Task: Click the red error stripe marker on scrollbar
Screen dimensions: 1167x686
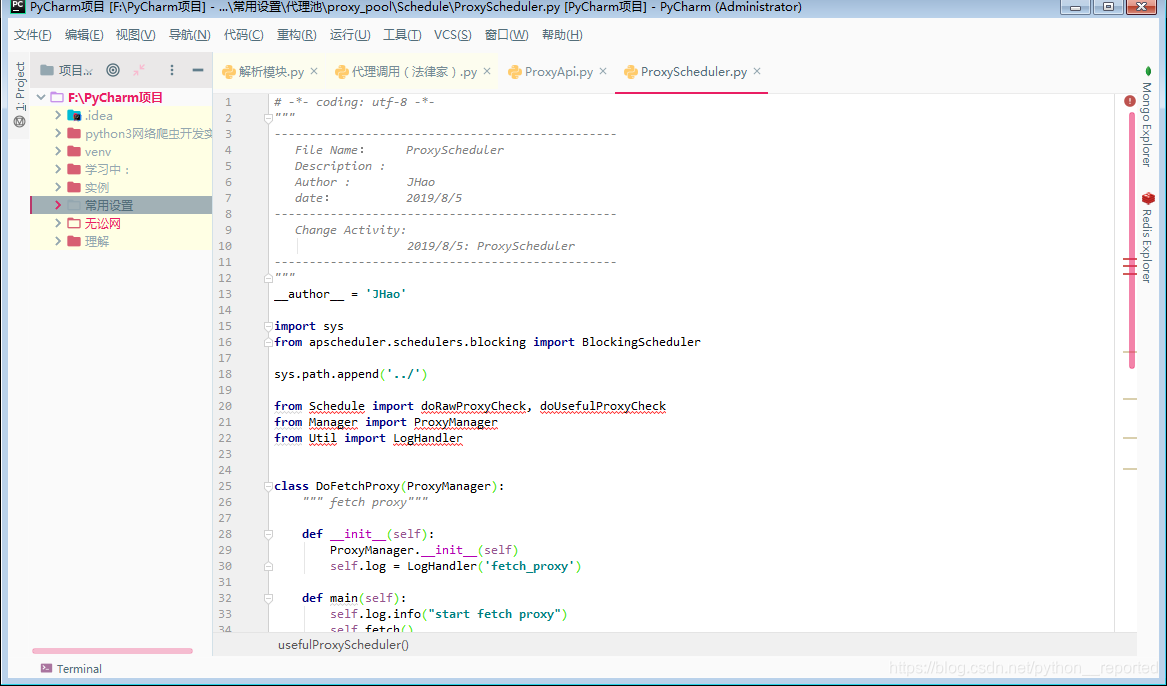Action: click(x=1130, y=266)
